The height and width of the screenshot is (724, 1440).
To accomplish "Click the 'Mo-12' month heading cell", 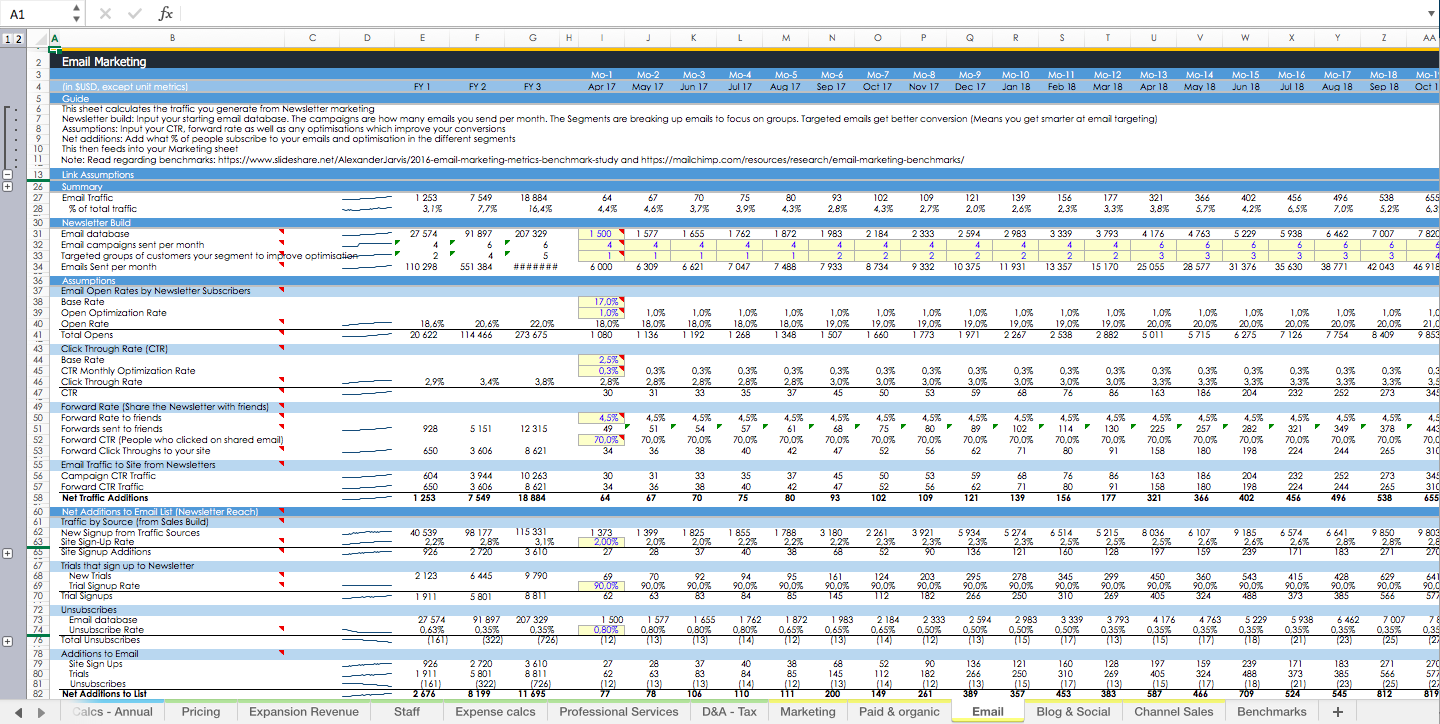I will click(x=1108, y=75).
